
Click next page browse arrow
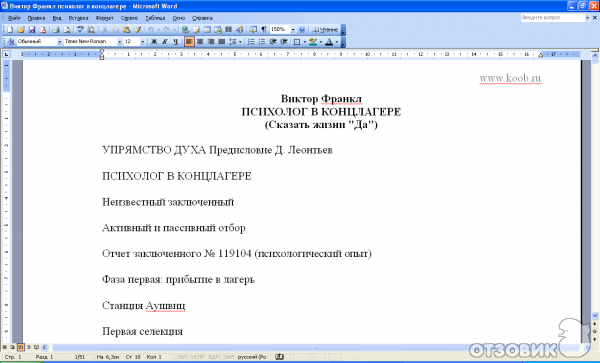[595, 339]
